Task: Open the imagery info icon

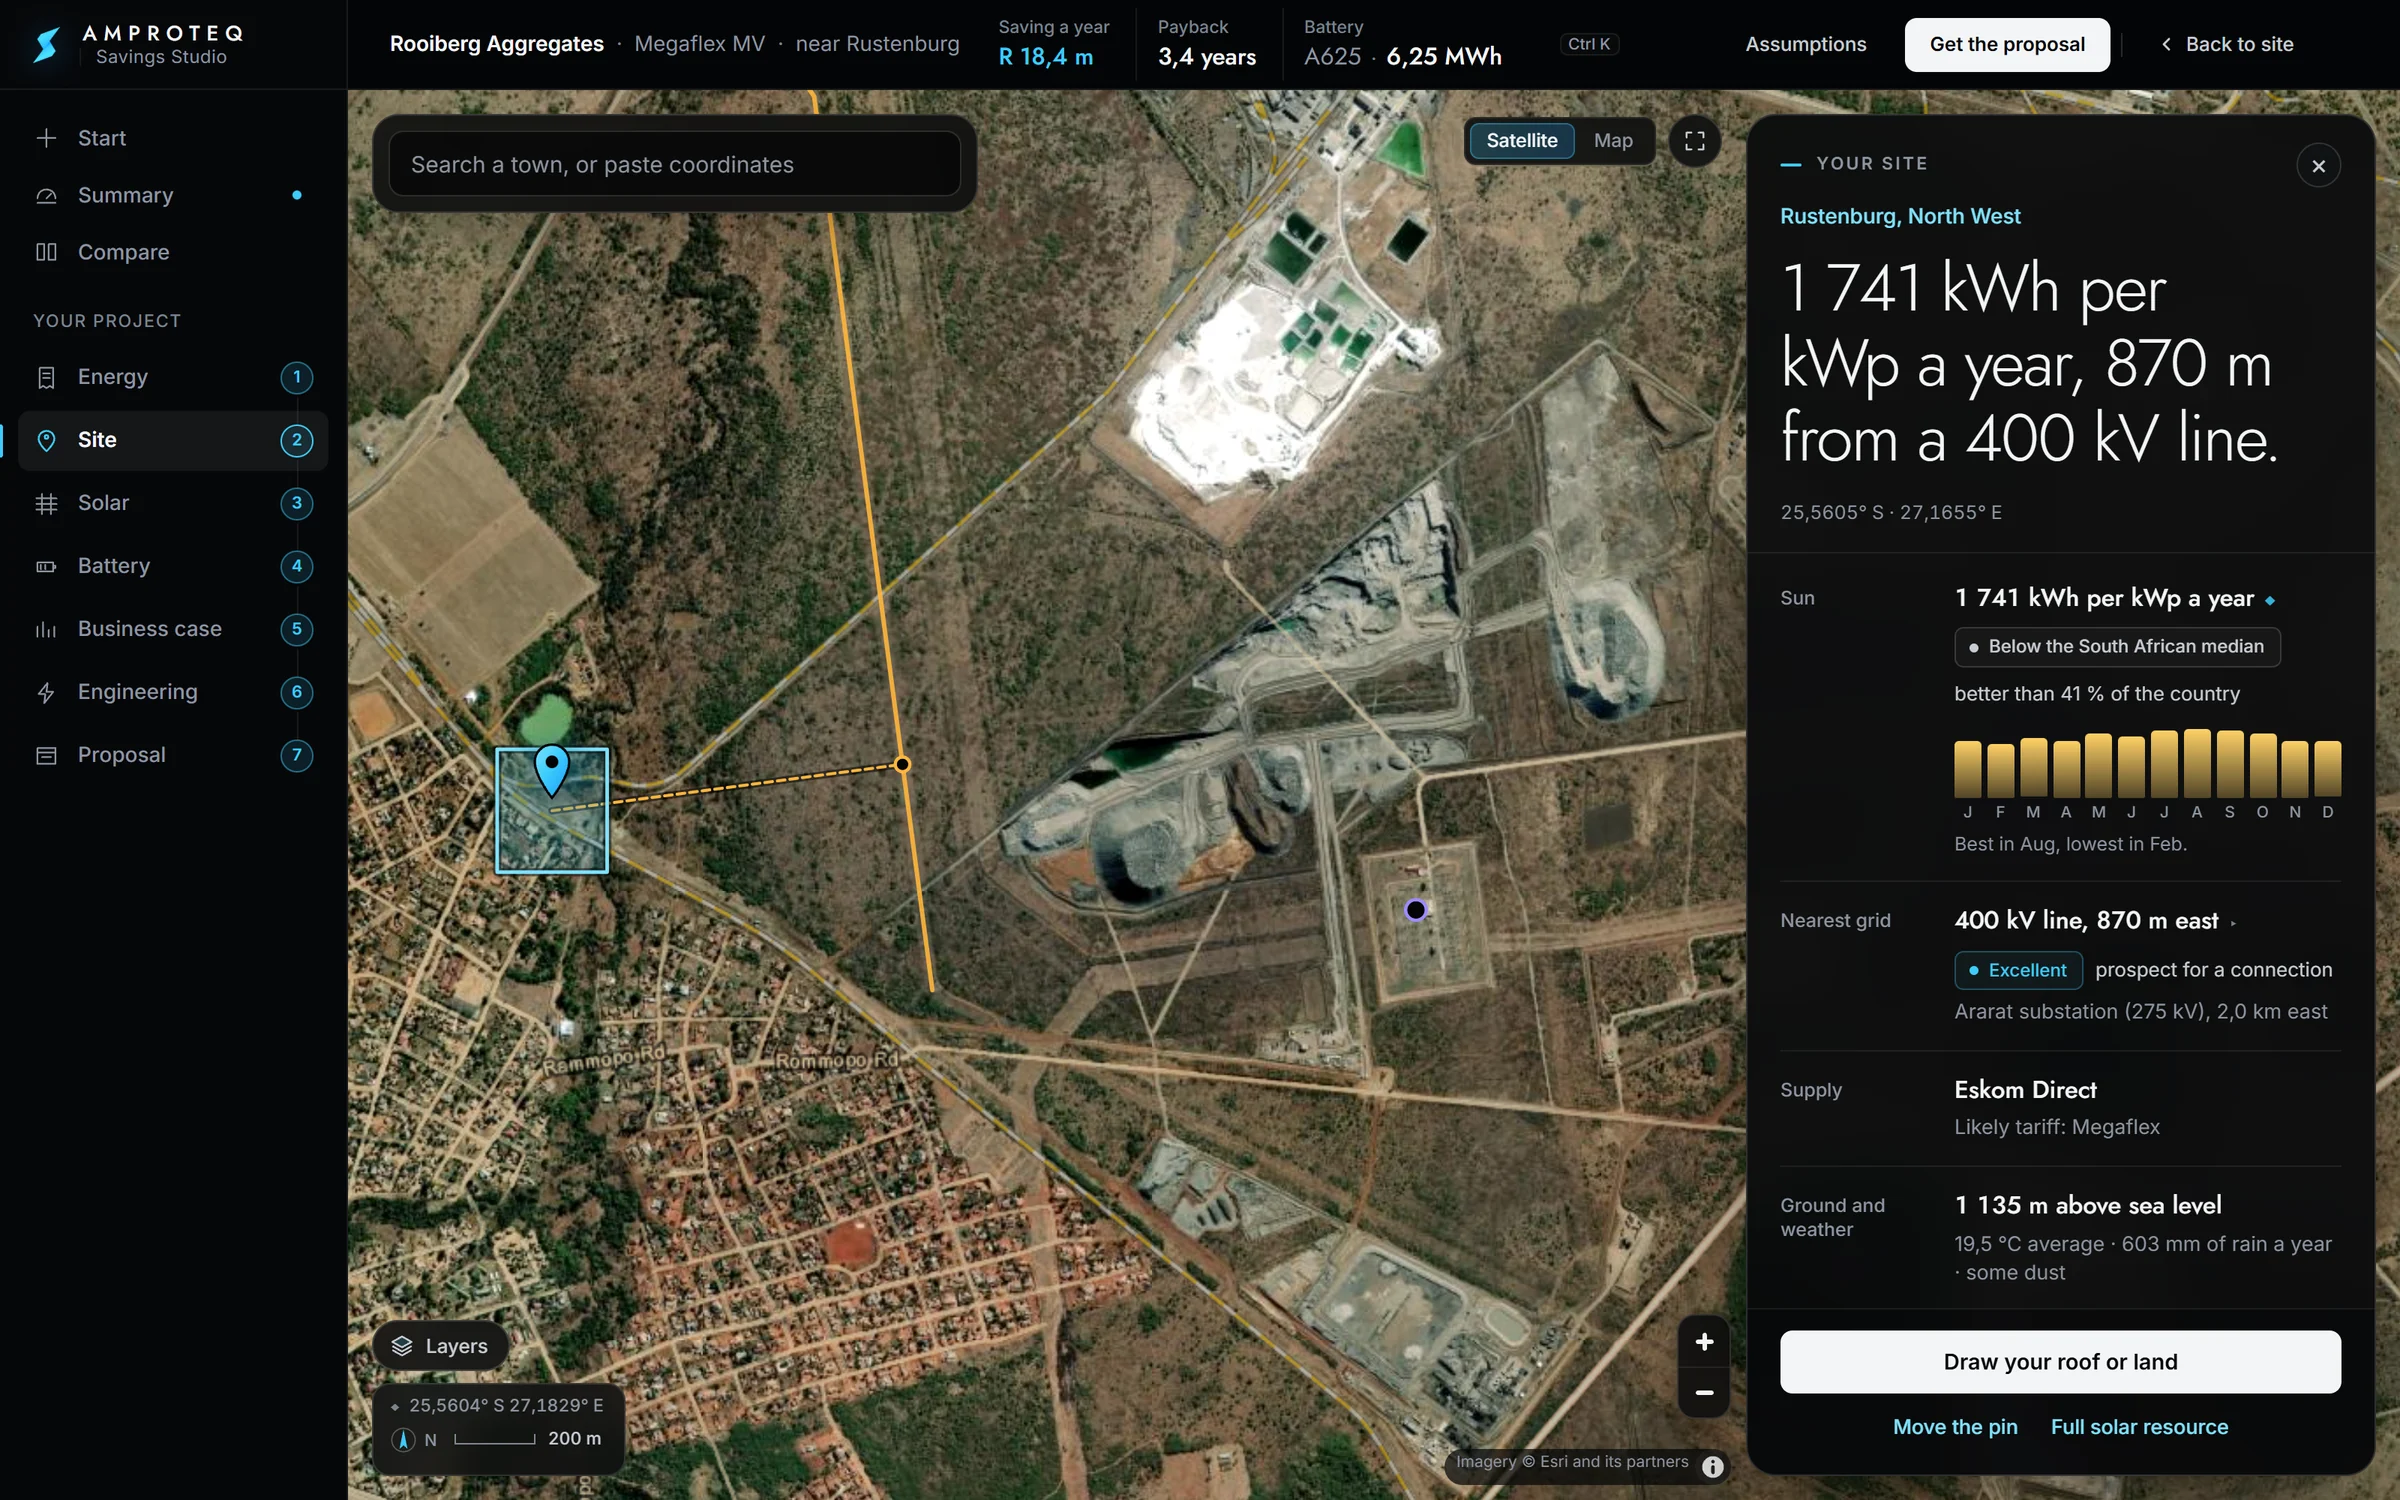Action: [x=1713, y=1466]
